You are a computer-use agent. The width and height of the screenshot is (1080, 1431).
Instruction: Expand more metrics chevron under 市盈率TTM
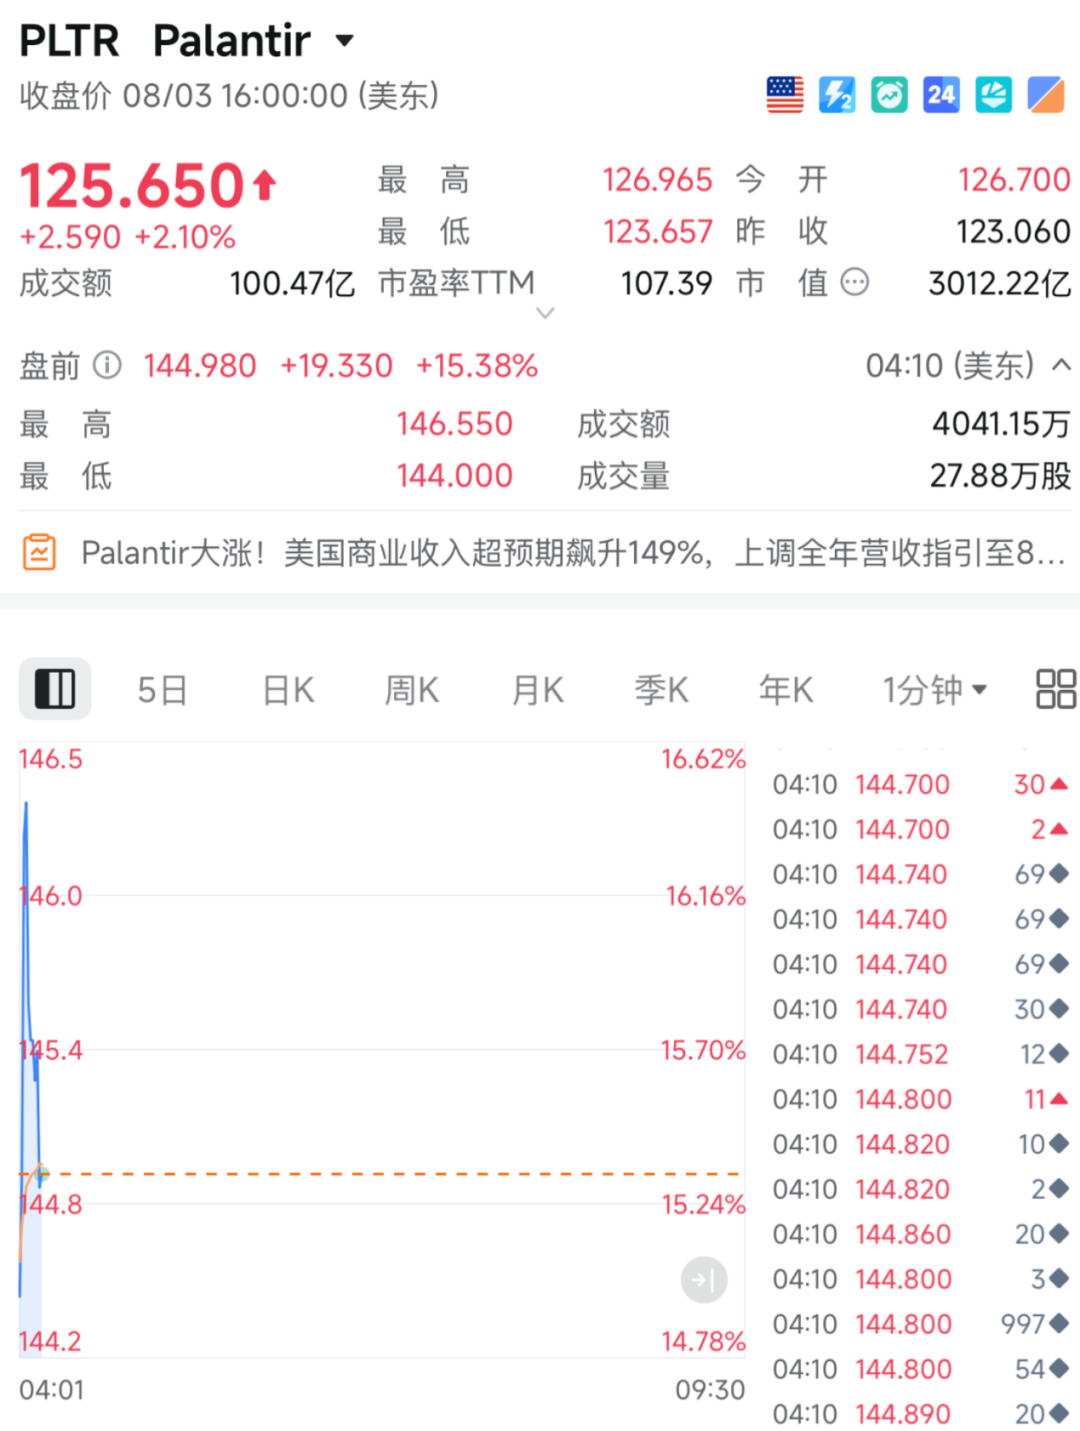tap(545, 313)
